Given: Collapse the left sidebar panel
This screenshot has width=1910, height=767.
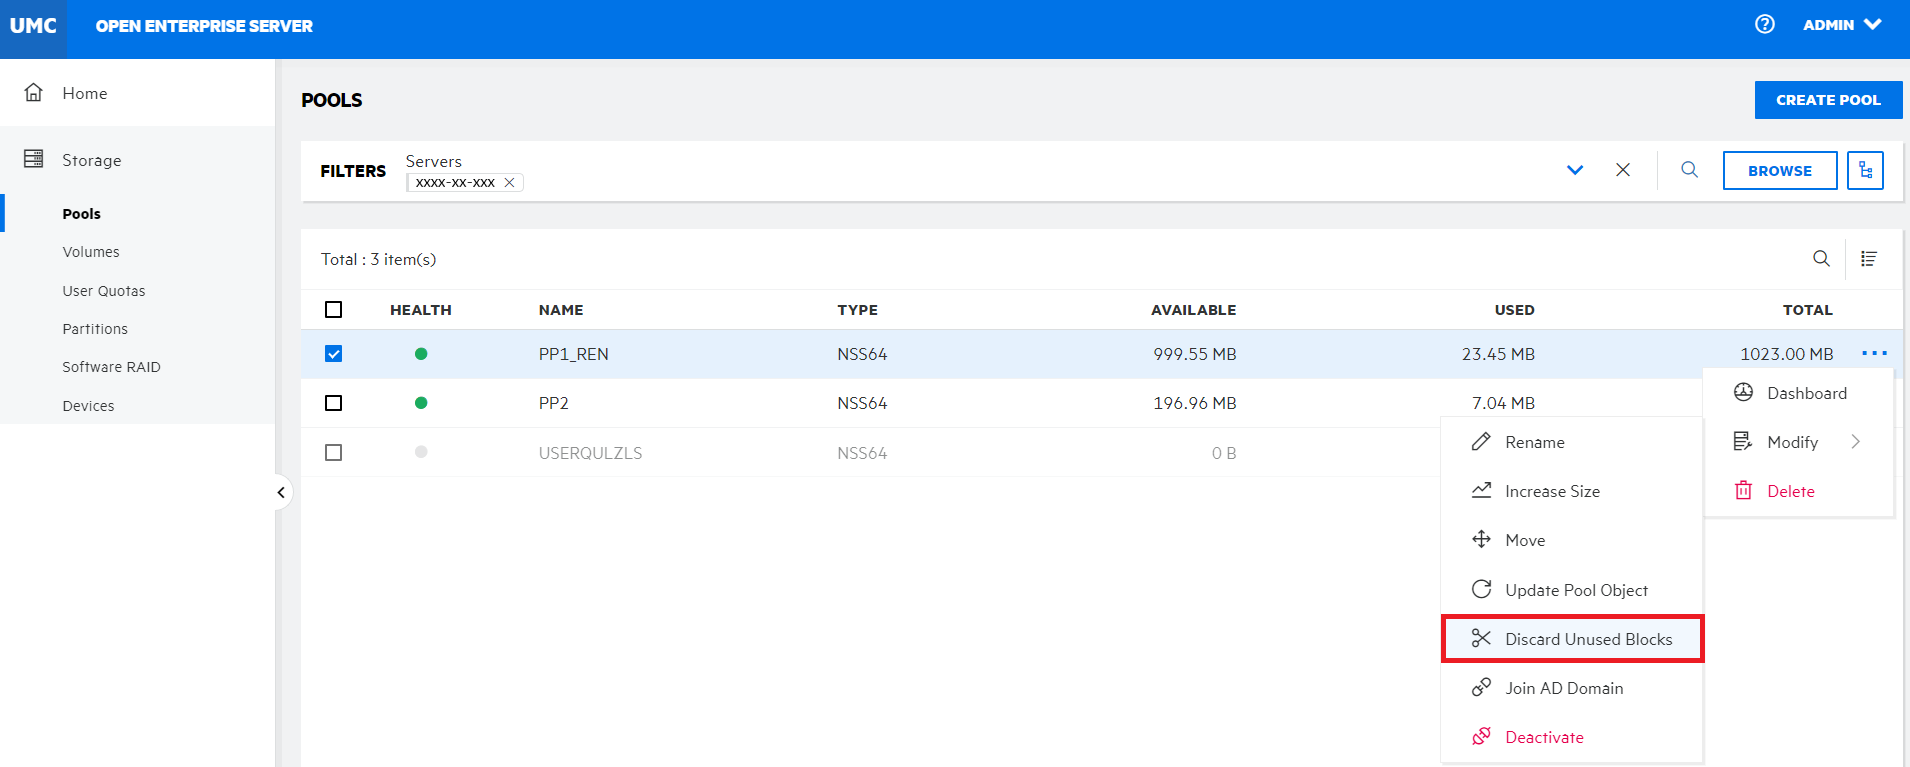Looking at the screenshot, I should pyautogui.click(x=281, y=492).
